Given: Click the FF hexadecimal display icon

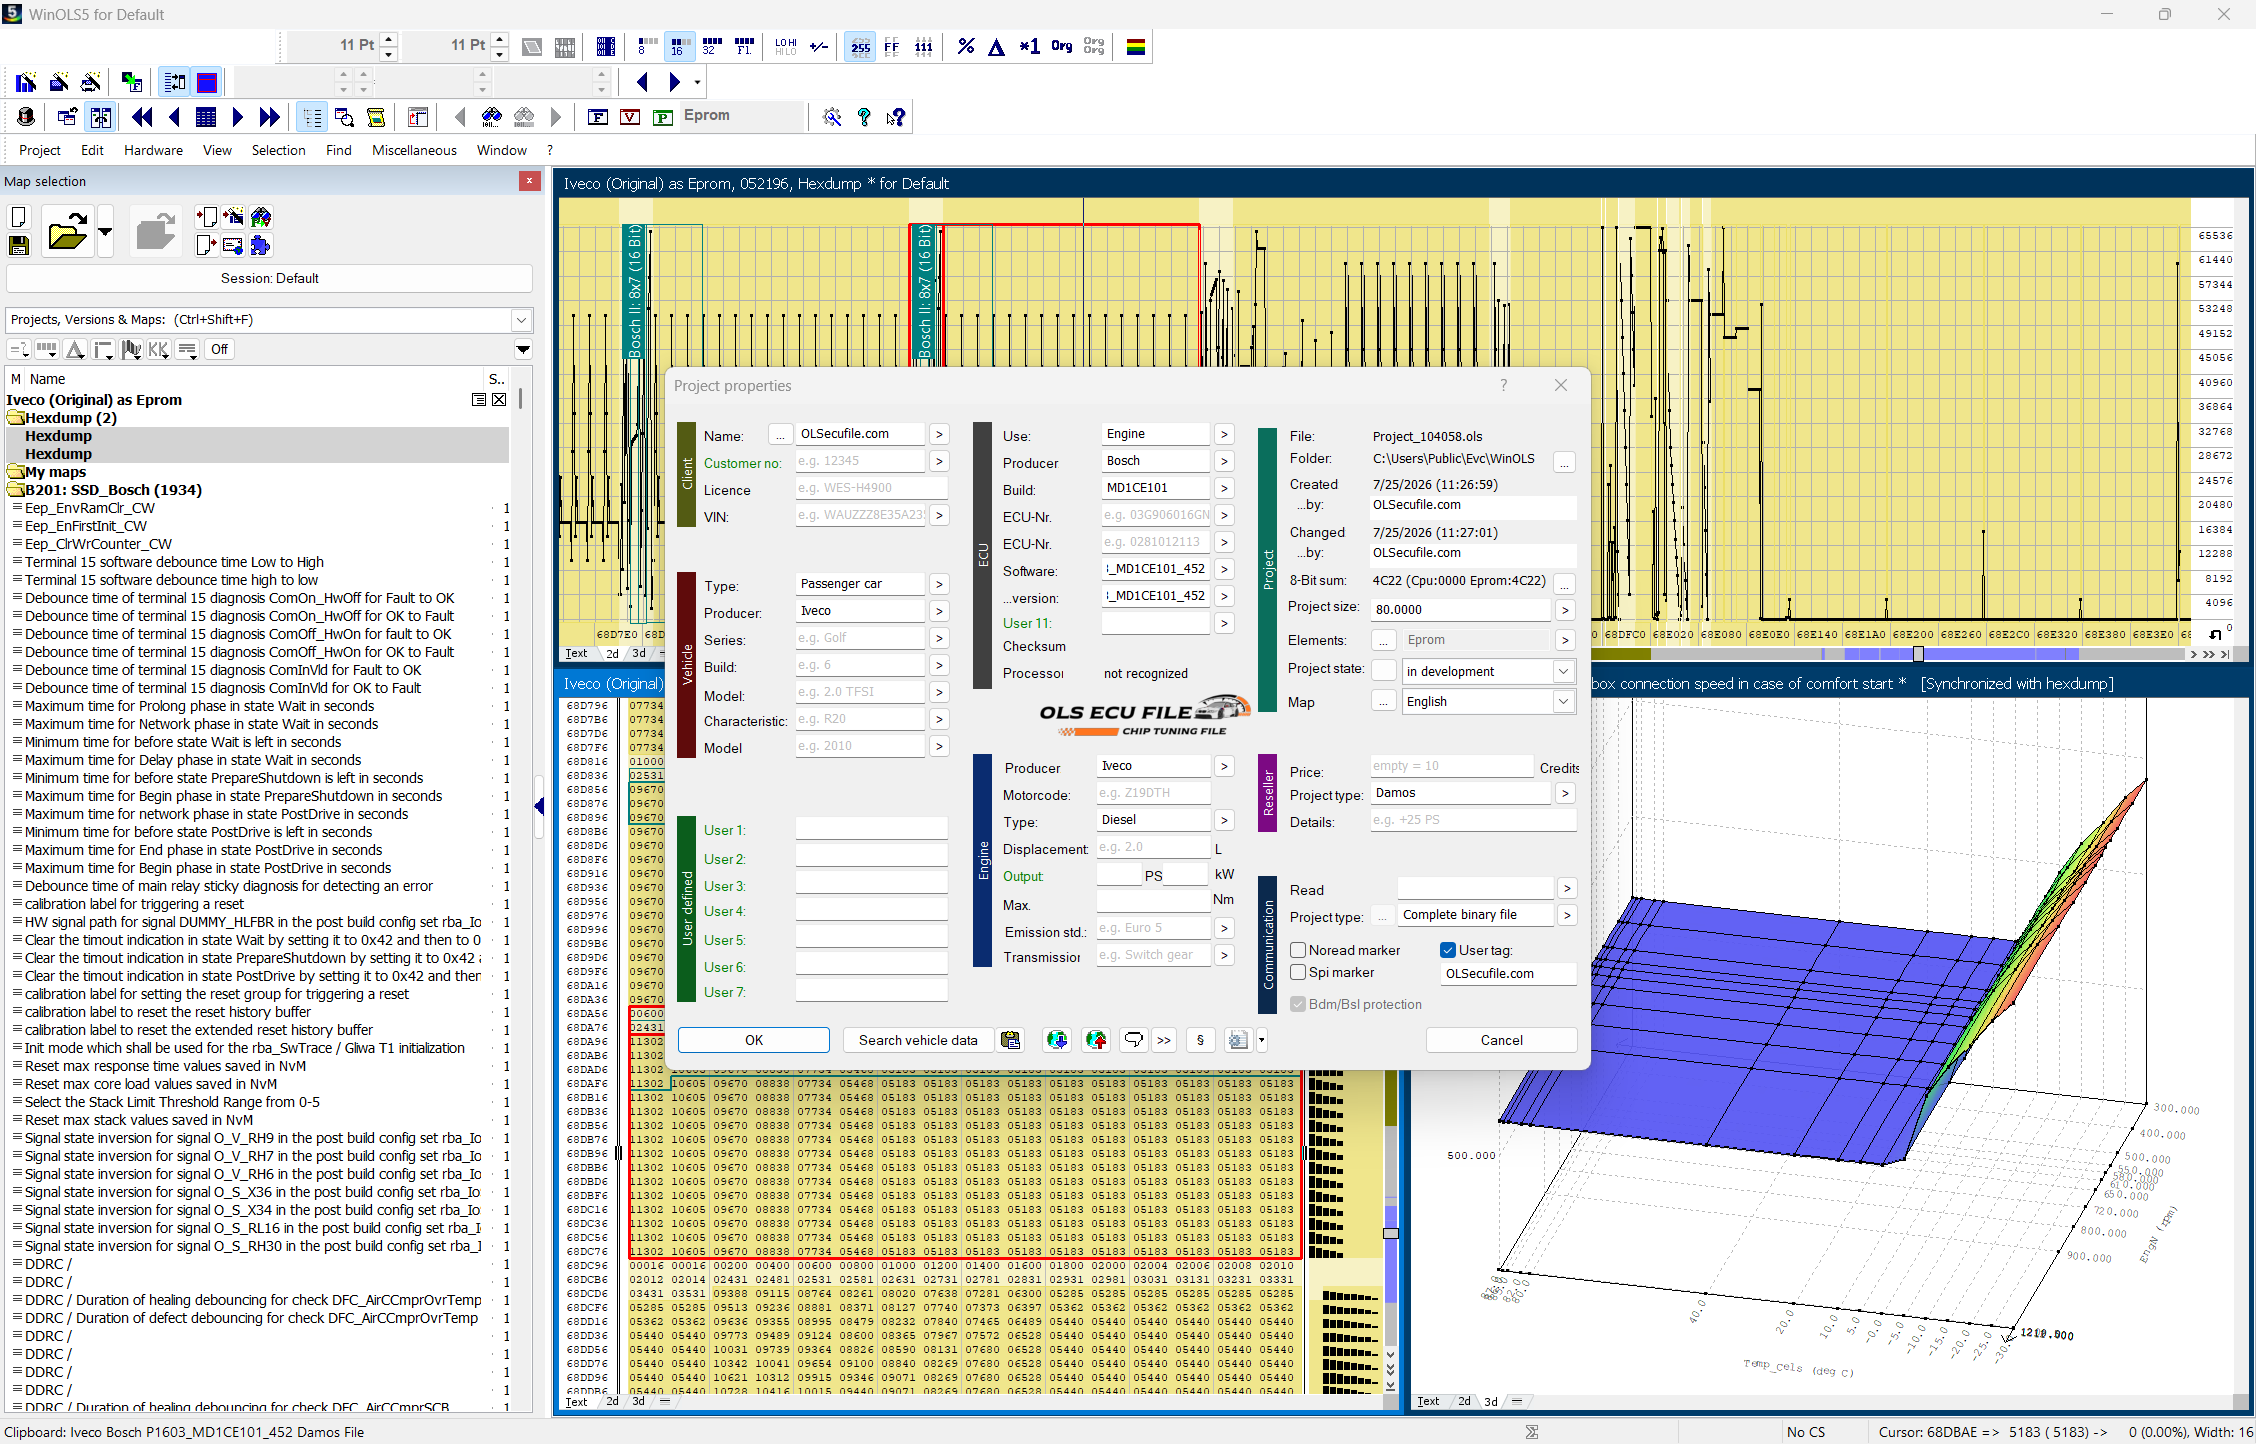Looking at the screenshot, I should pos(891,46).
